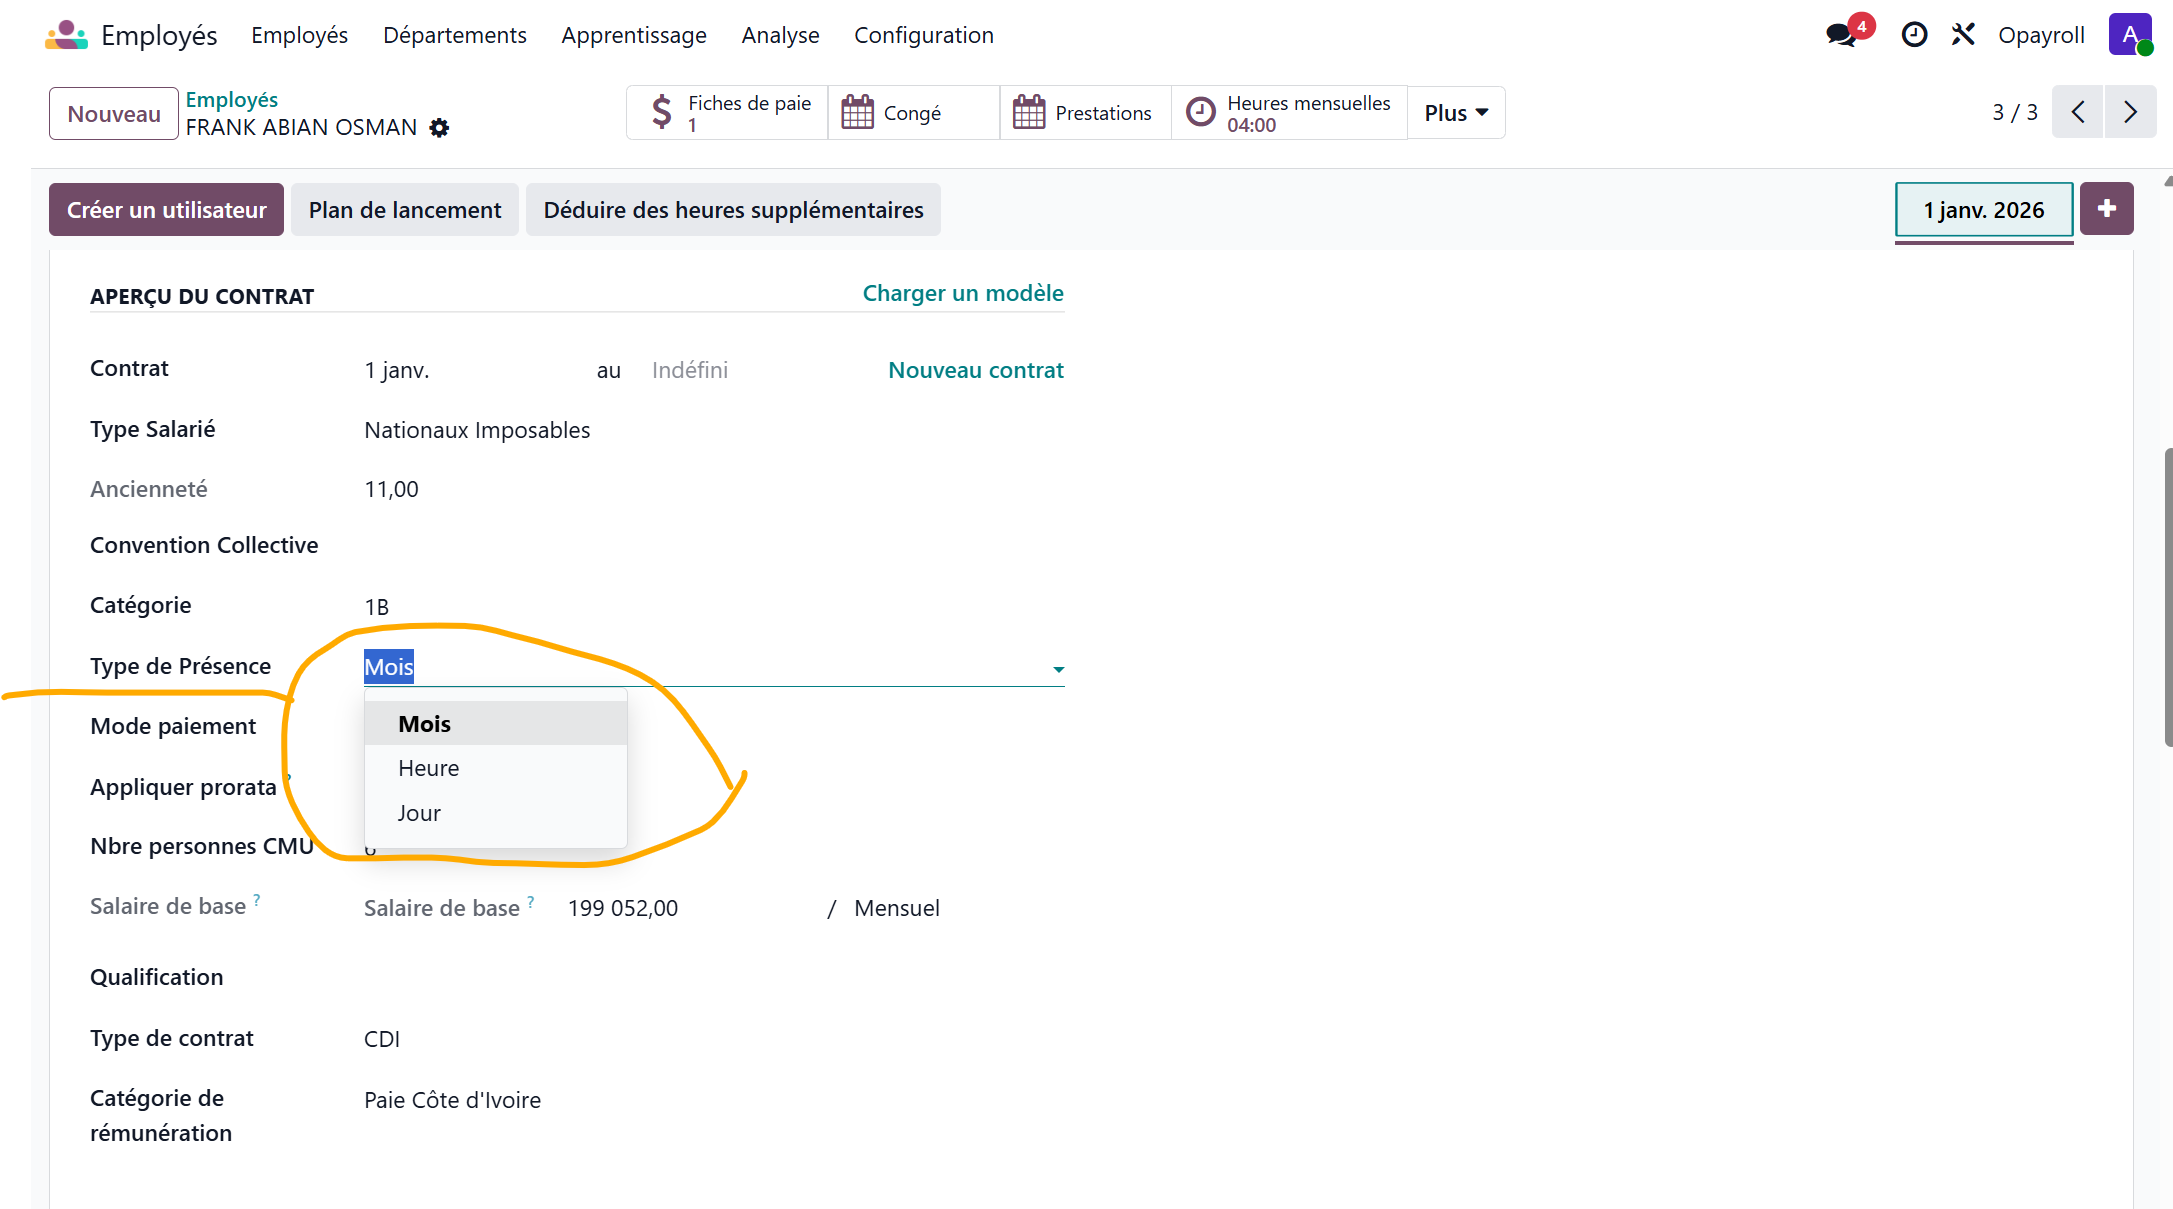Click Créer un utilisateur button
The height and width of the screenshot is (1209, 2173).
coord(166,210)
